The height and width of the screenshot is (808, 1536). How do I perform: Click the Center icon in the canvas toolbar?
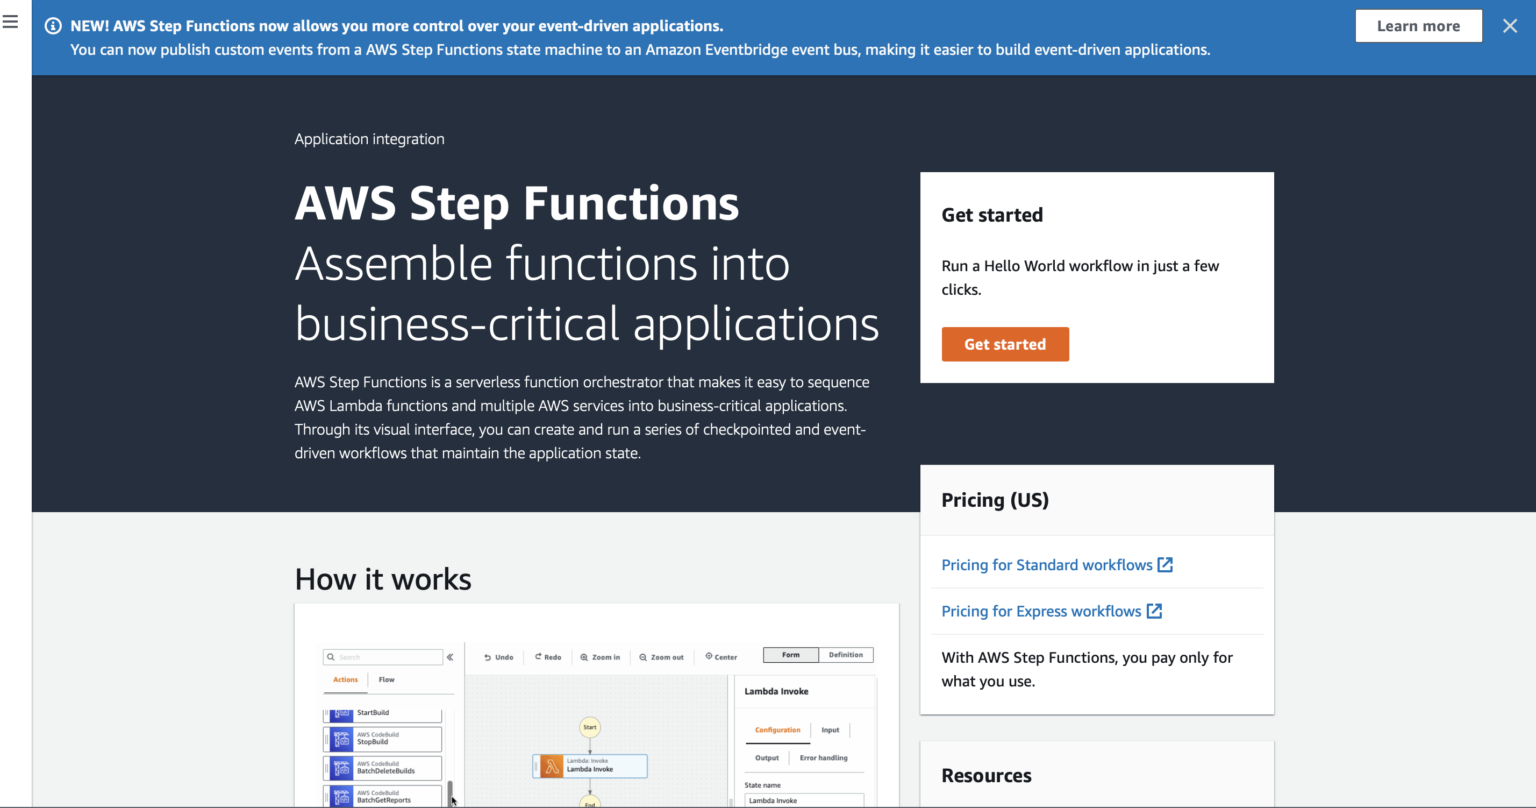click(708, 657)
